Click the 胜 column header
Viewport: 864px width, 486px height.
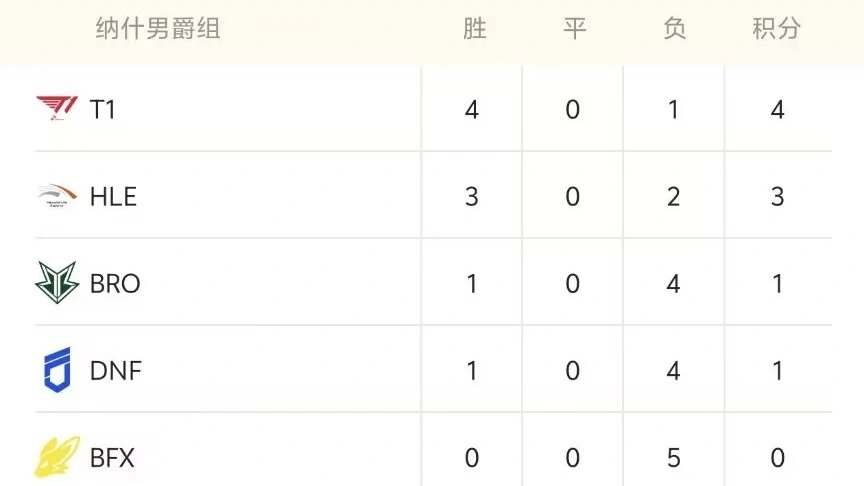(x=474, y=29)
